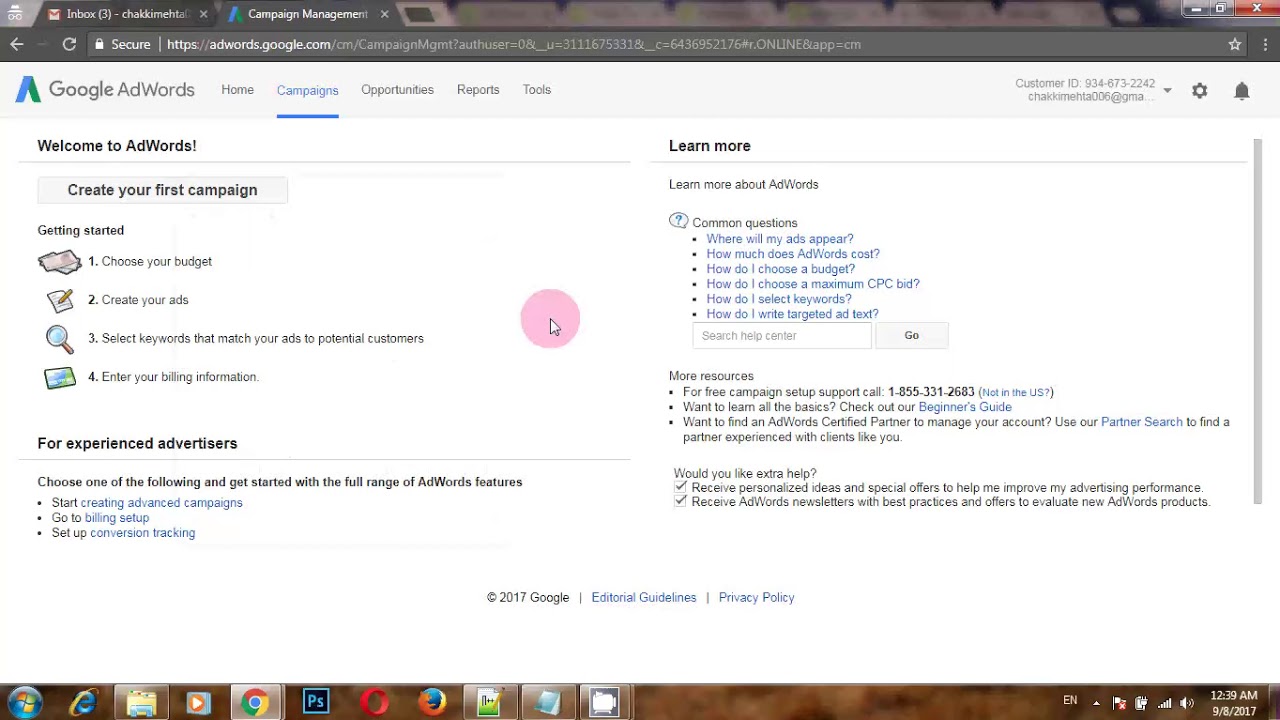This screenshot has height=720, width=1280.
Task: Click the Learn more panel scrollbar
Action: pos(1258,322)
